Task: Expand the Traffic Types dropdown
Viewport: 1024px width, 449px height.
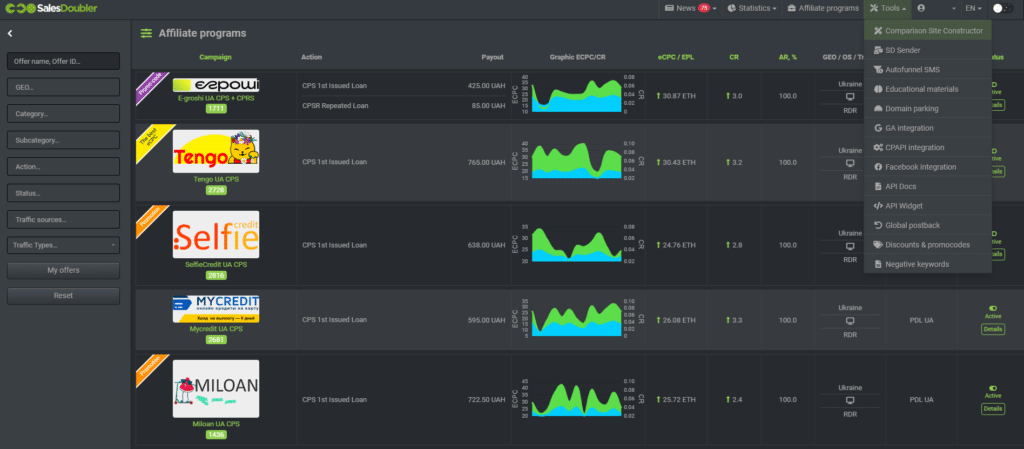Action: pos(63,244)
